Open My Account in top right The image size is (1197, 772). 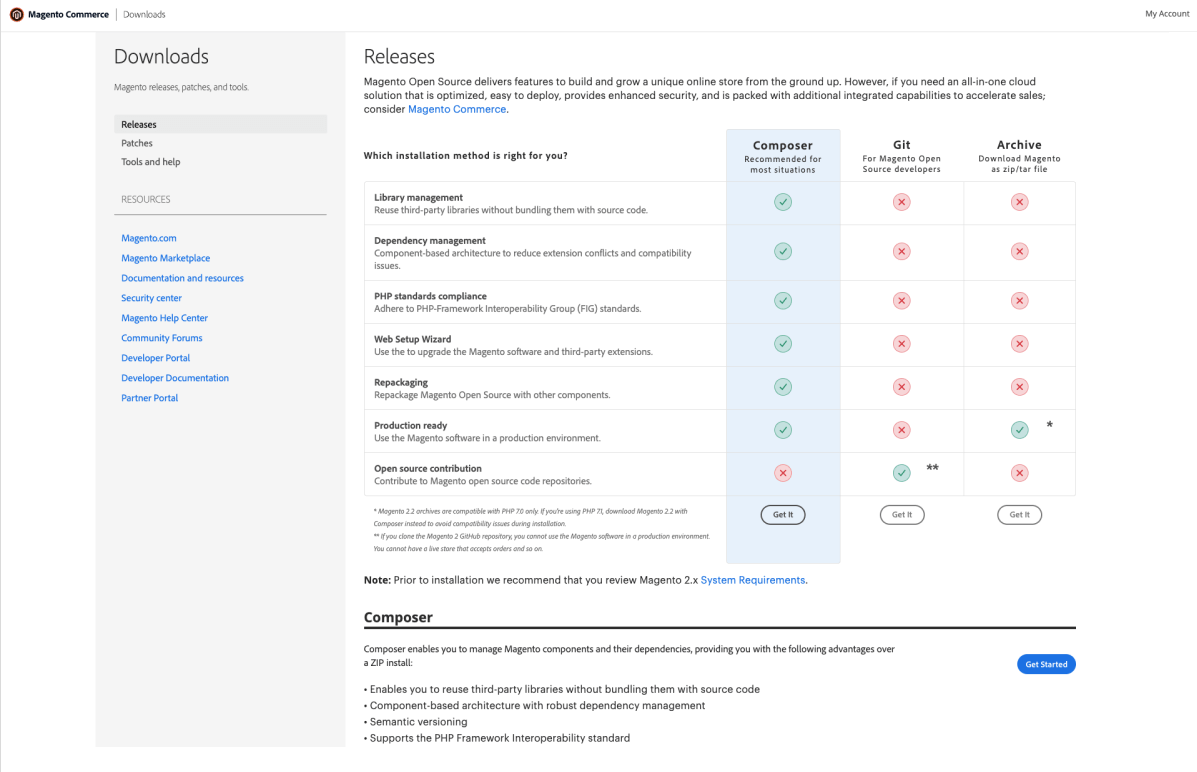1166,14
